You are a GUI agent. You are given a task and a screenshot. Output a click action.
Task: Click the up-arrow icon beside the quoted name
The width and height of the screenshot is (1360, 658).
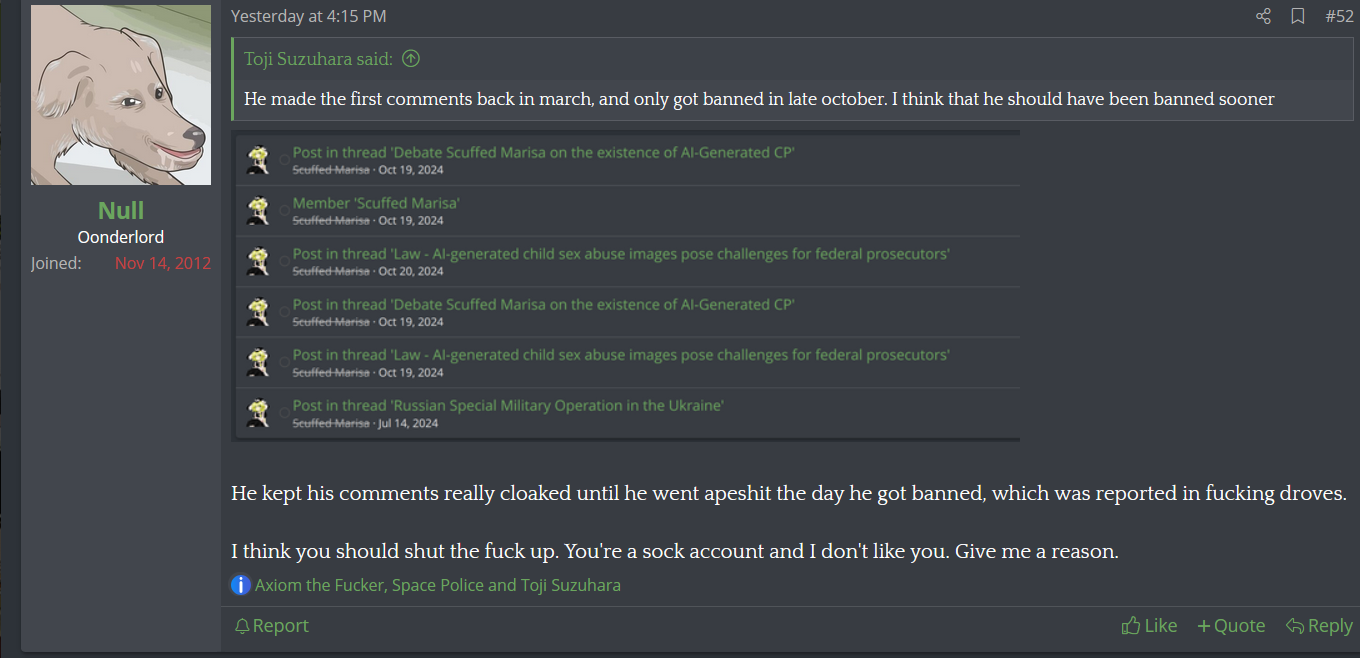411,59
